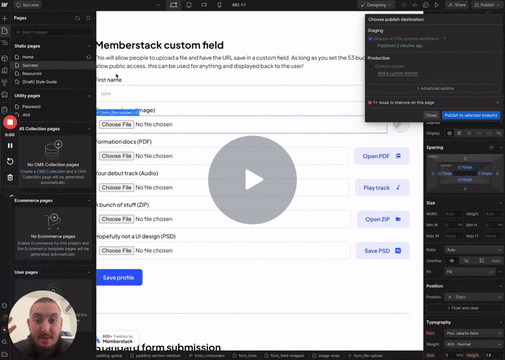Collapse Ecommerce pages section
The height and width of the screenshot is (360, 505).
(x=89, y=201)
